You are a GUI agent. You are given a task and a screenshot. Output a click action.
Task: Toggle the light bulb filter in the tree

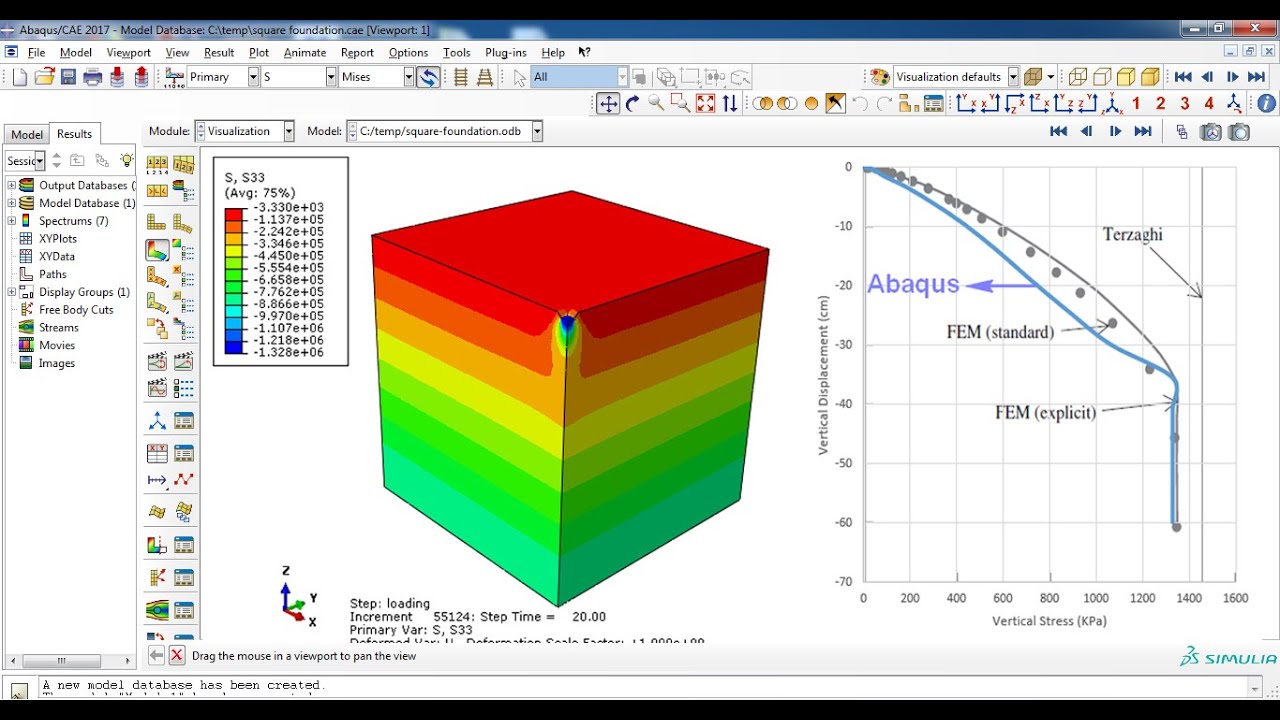(x=126, y=160)
